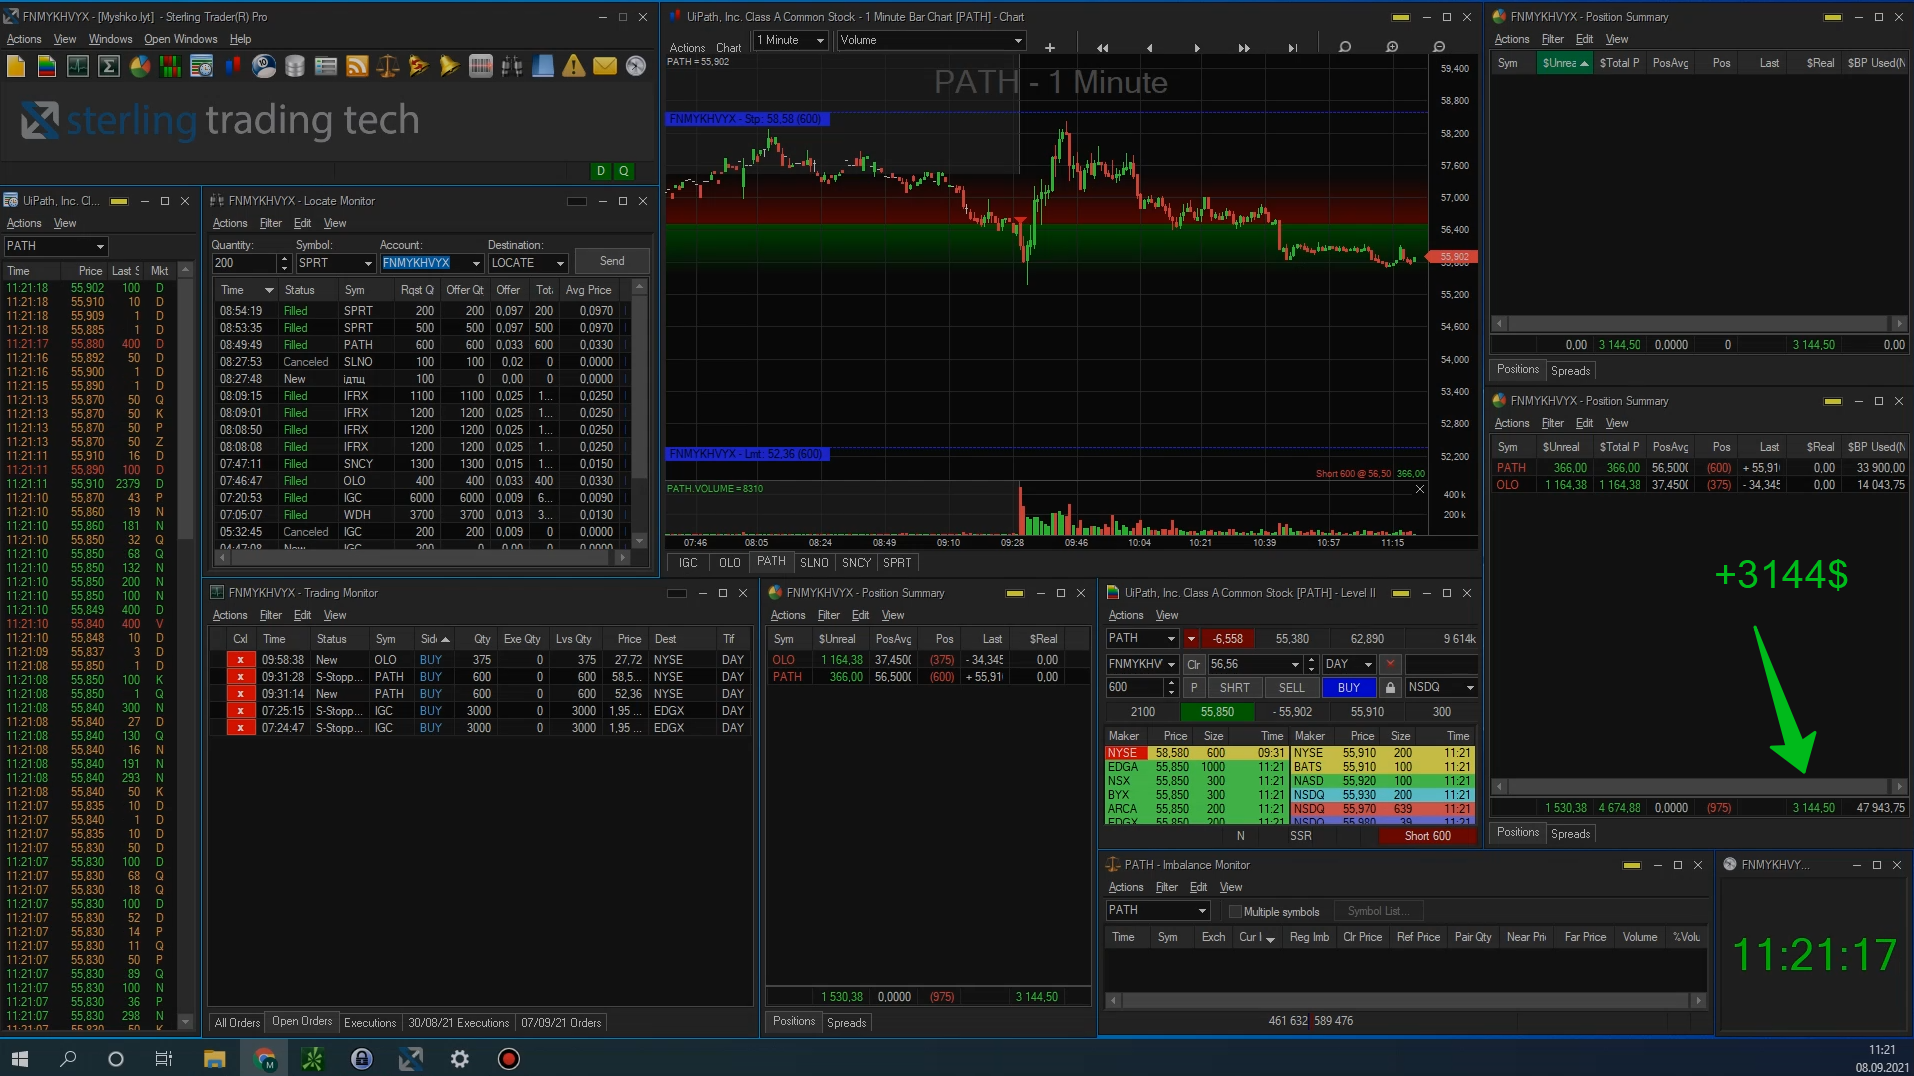The width and height of the screenshot is (1914, 1076).
Task: Select the SNCY chart tab
Action: click(856, 563)
